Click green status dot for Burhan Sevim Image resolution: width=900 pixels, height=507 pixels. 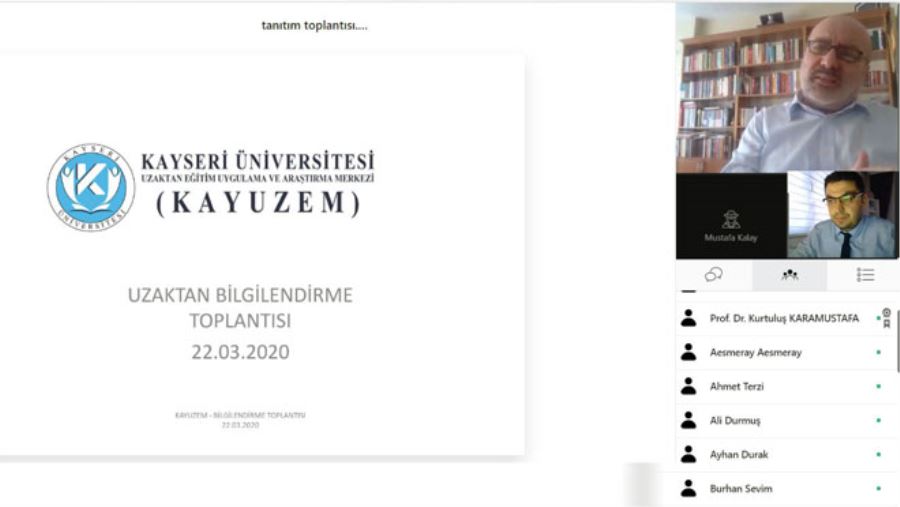tap(878, 488)
